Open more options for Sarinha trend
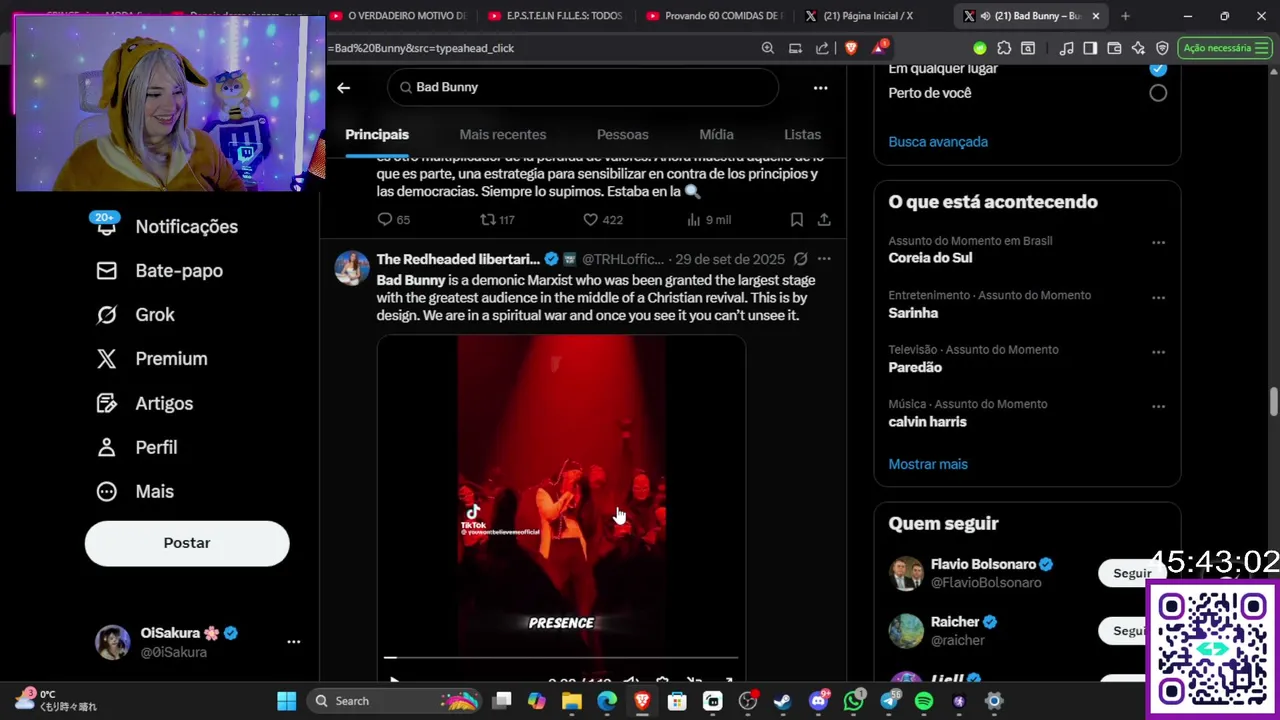Screen dimensions: 1280x720 point(1158,298)
